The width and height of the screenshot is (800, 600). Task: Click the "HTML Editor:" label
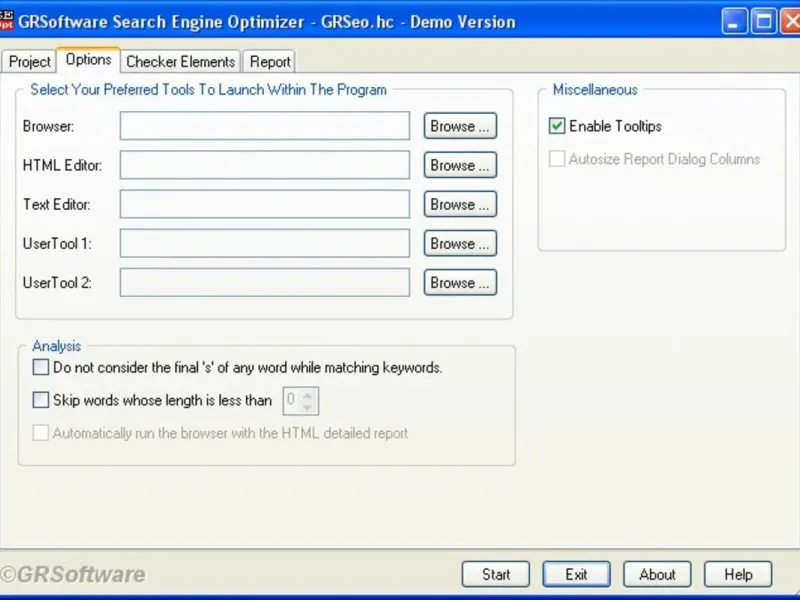point(62,165)
